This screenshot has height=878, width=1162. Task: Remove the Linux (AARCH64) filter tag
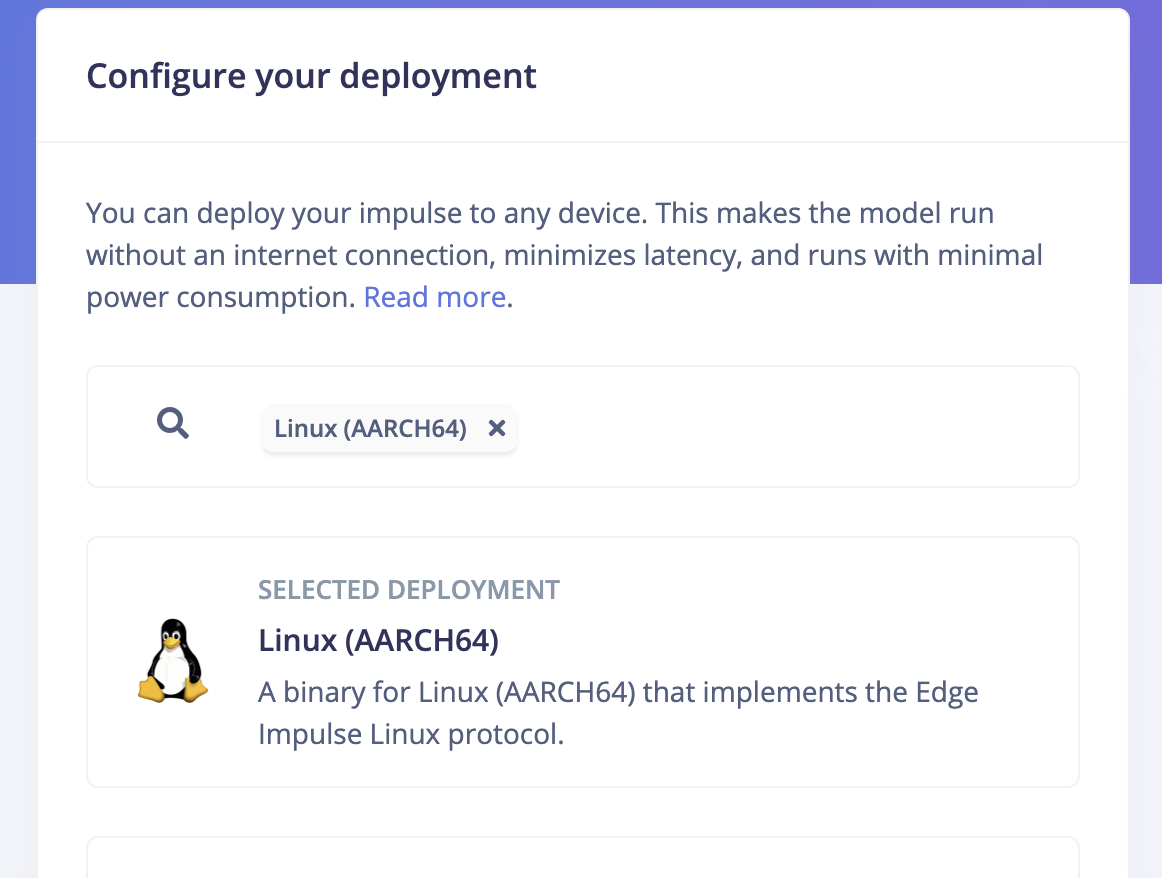pos(497,428)
